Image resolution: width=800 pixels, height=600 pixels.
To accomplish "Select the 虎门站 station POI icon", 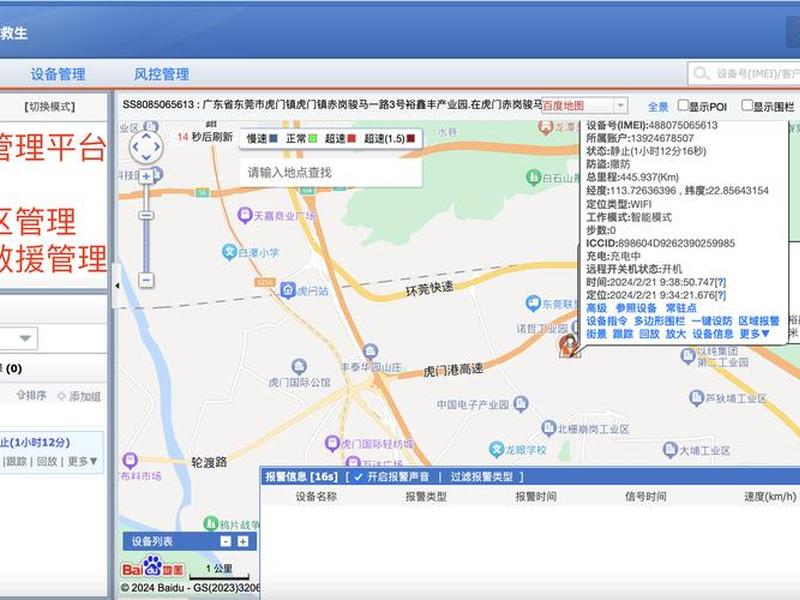I will pyautogui.click(x=288, y=290).
